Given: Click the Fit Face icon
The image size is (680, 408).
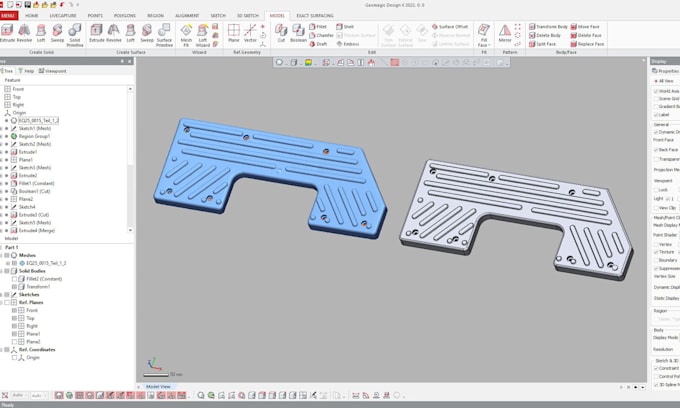Looking at the screenshot, I should [x=484, y=30].
